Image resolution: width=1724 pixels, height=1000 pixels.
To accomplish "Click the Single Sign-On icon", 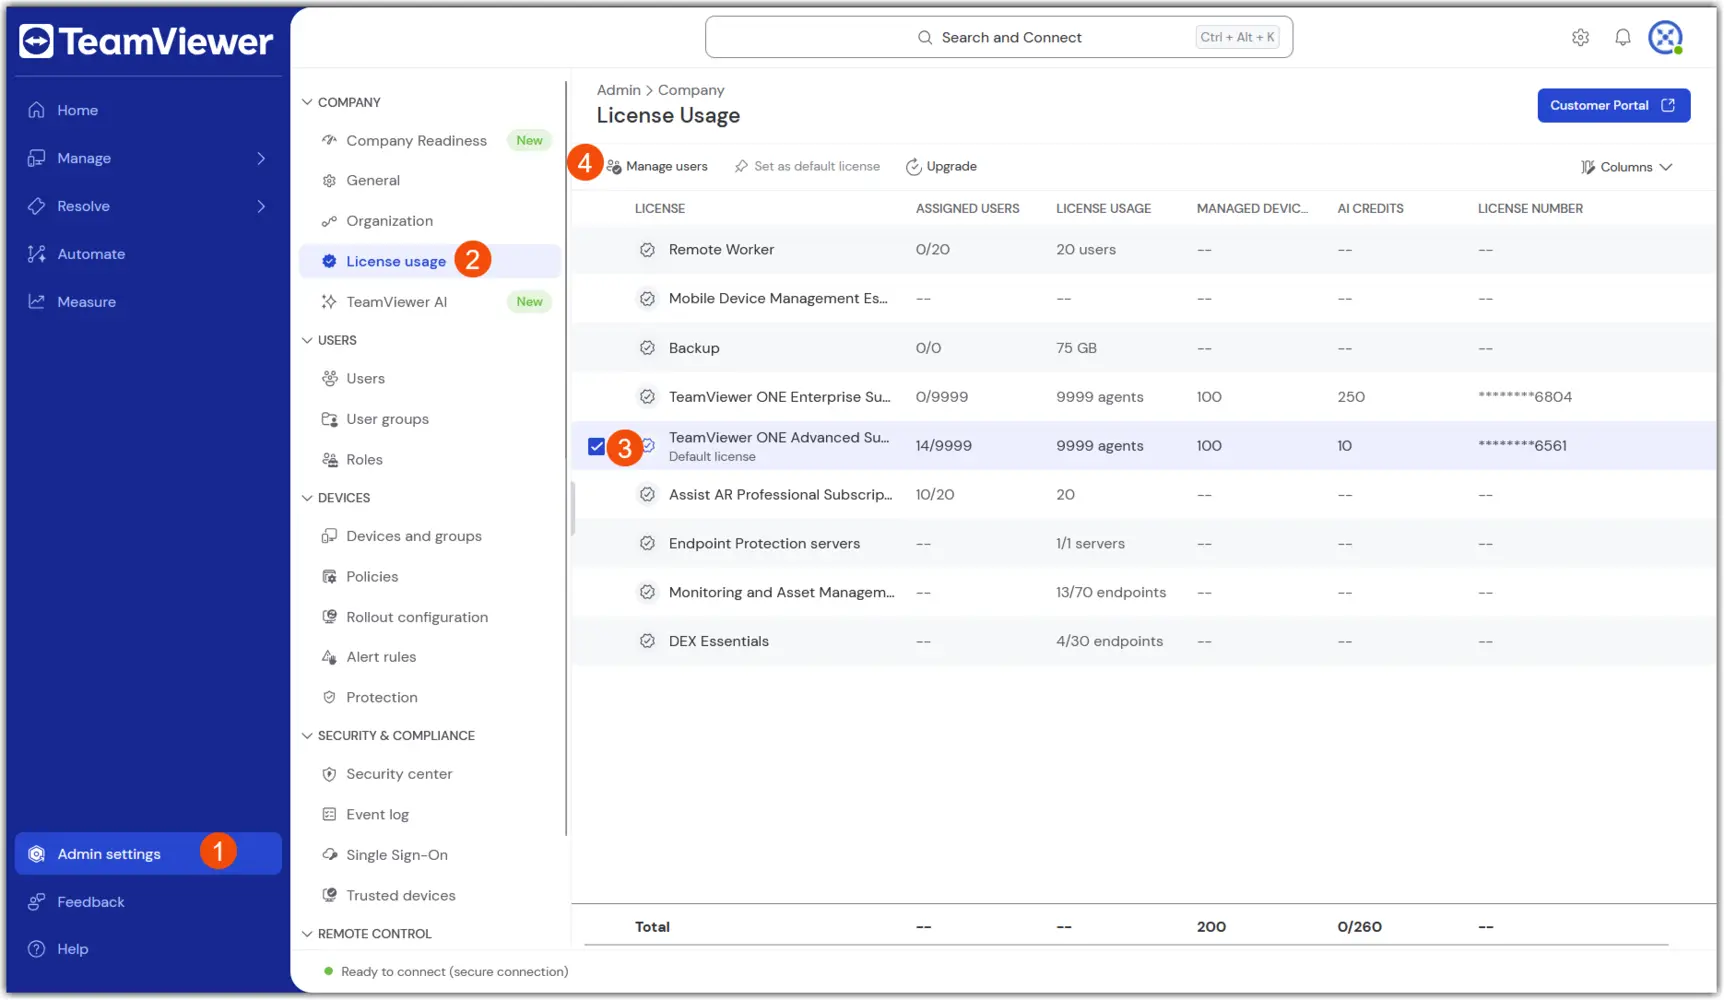I will tap(329, 855).
